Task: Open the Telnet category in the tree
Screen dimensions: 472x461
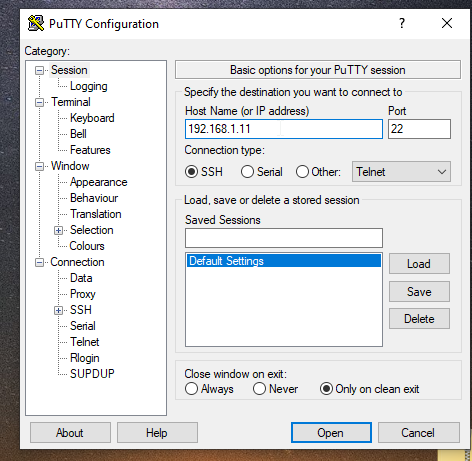Action: (x=85, y=342)
